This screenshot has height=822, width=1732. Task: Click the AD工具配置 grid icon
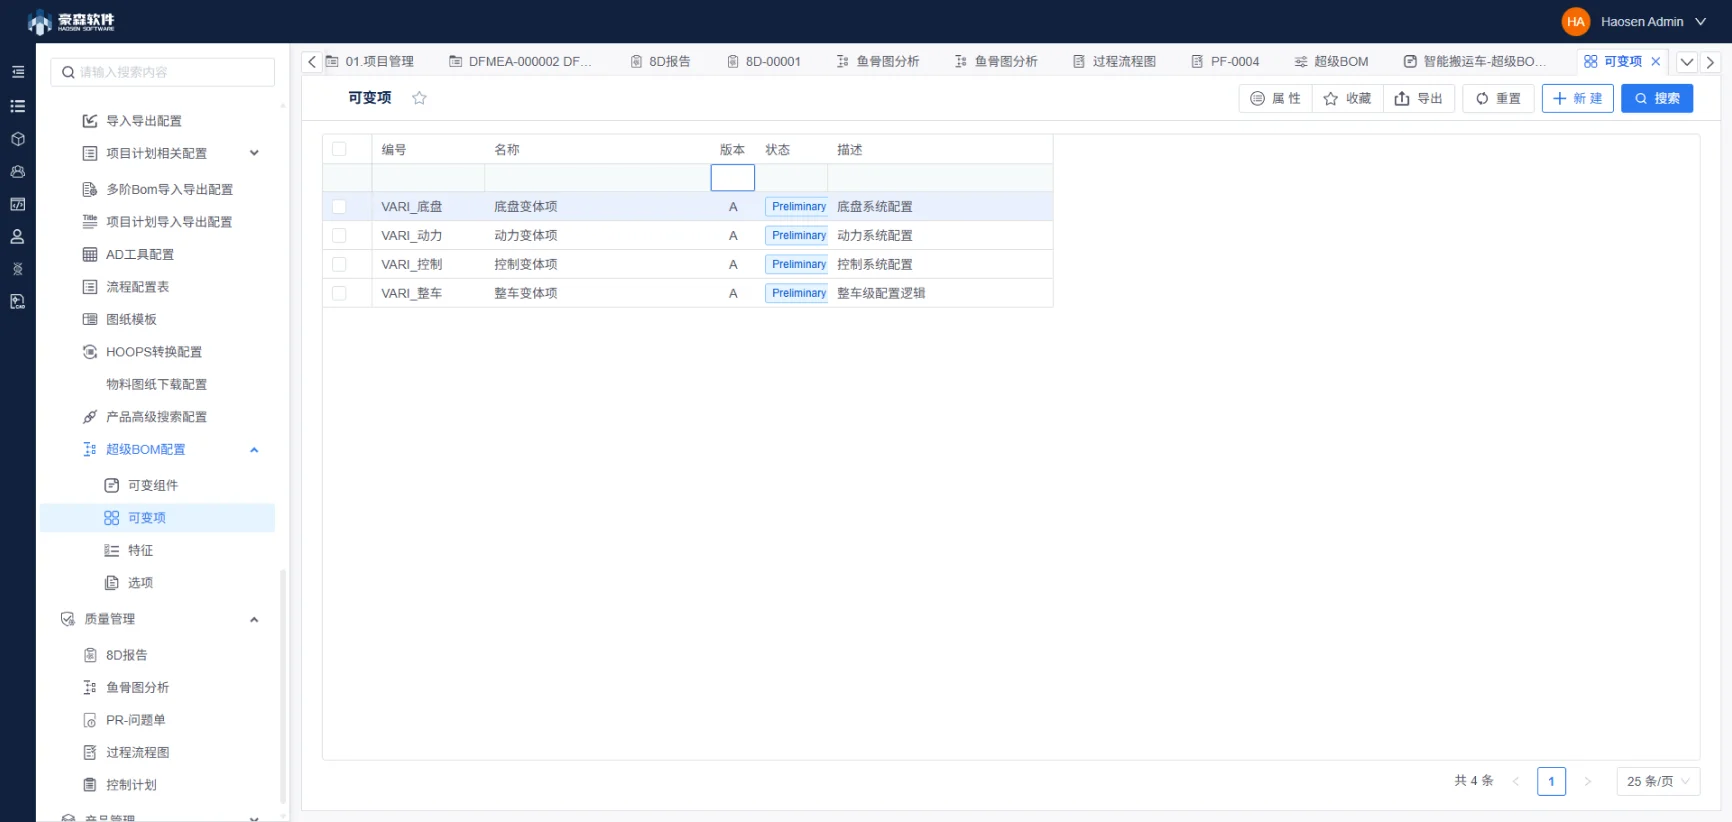click(90, 254)
